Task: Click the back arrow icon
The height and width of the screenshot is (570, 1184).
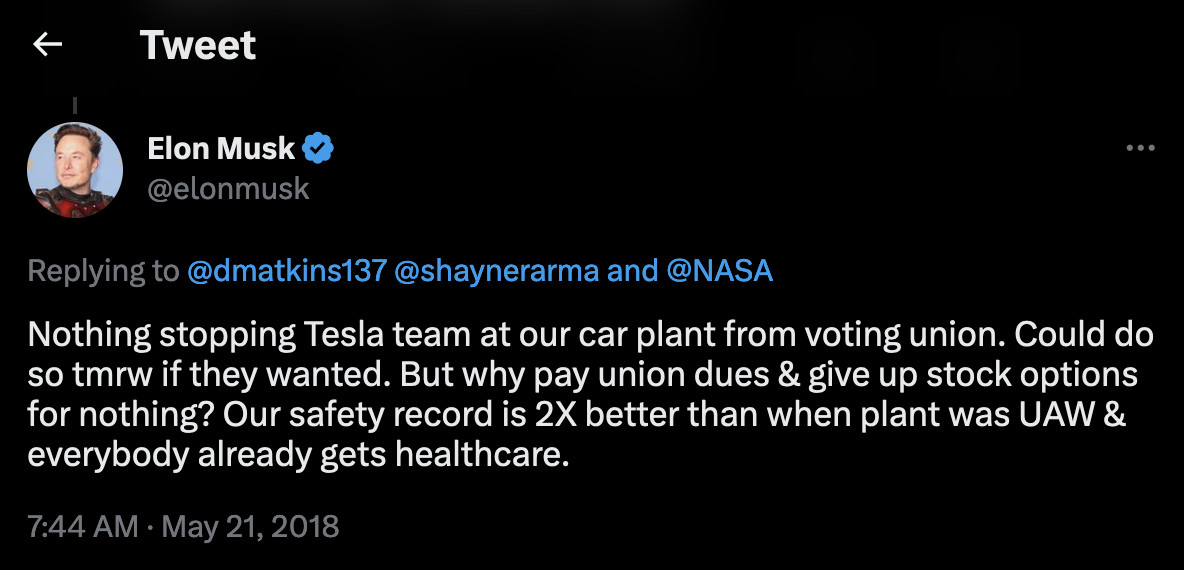Action: 47,45
